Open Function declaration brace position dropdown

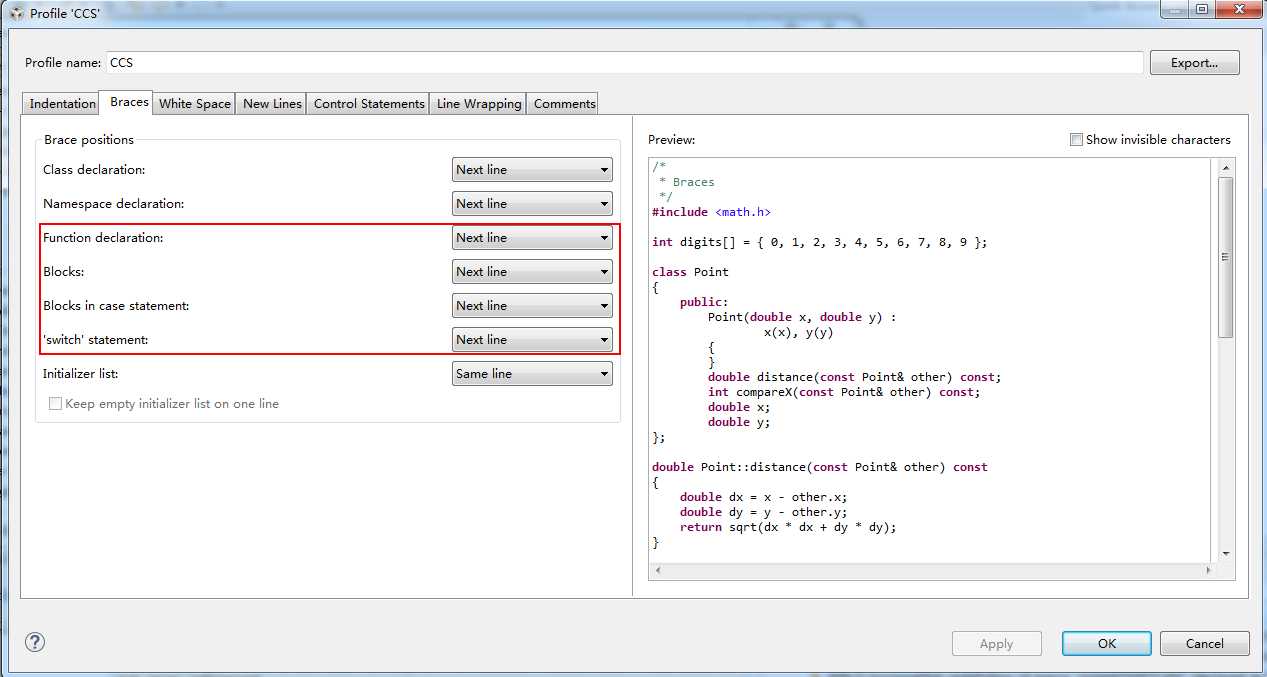(x=532, y=238)
